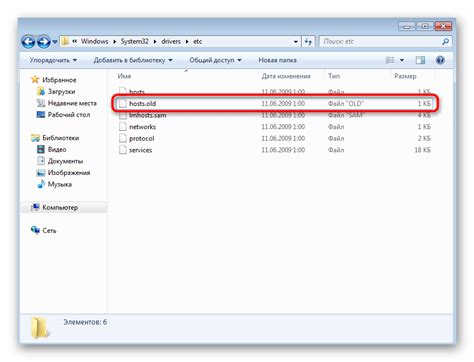Show the preview pane icon
This screenshot has width=474, height=362.
tap(420, 60)
